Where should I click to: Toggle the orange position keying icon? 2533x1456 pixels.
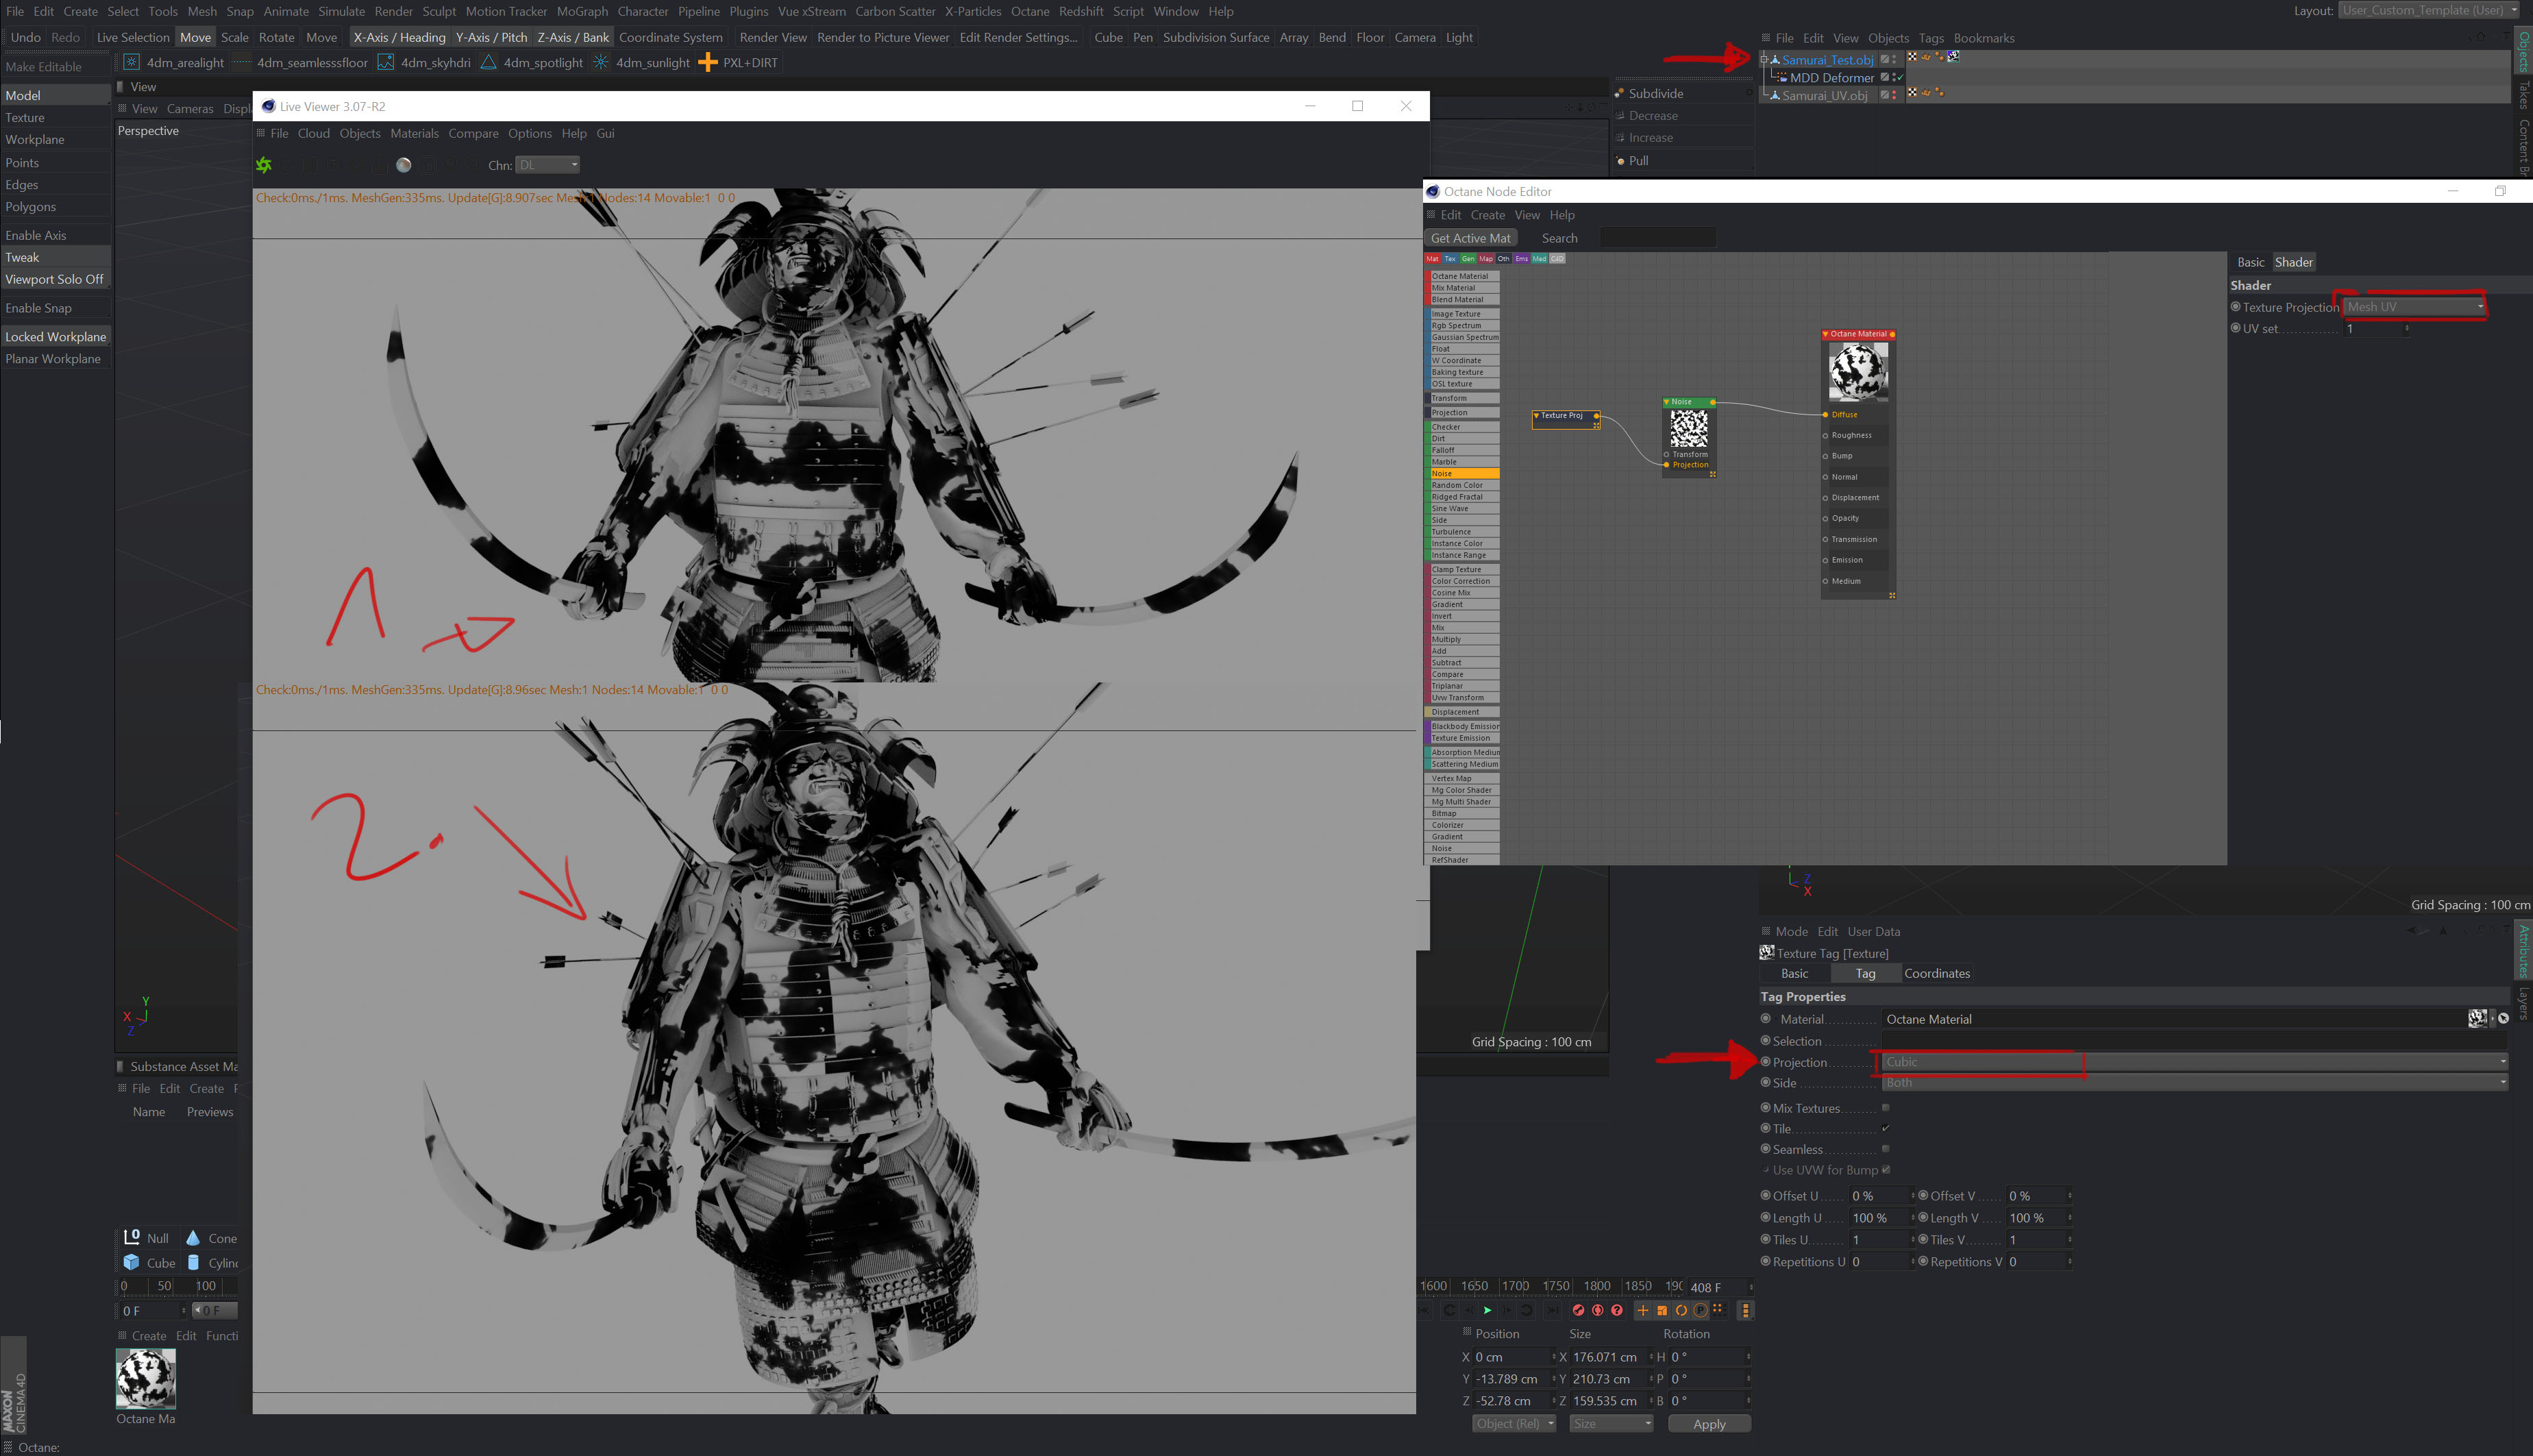[1642, 1310]
